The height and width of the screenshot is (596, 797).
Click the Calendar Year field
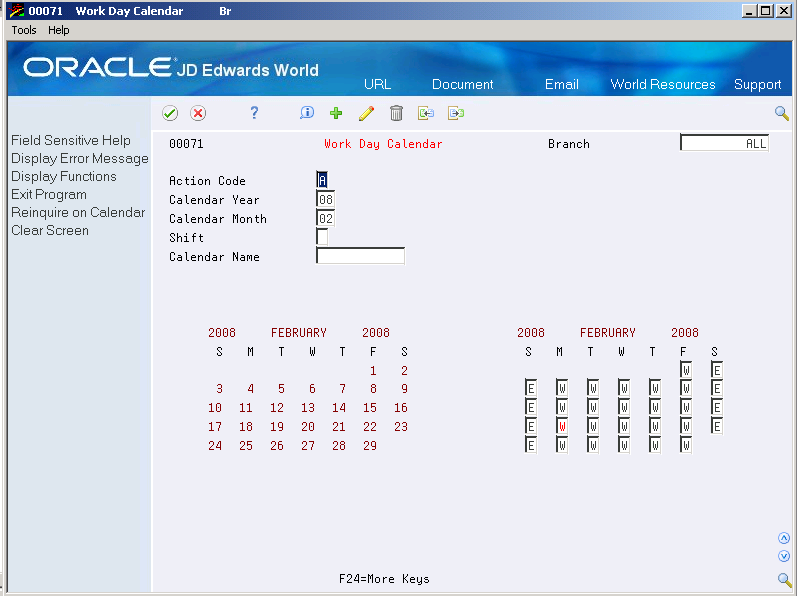coord(325,199)
